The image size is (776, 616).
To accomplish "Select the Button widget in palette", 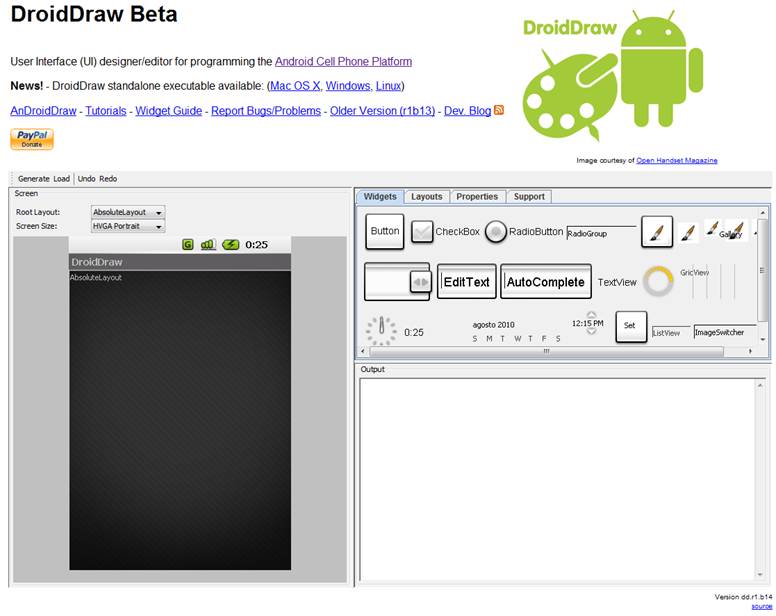I will click(x=385, y=231).
